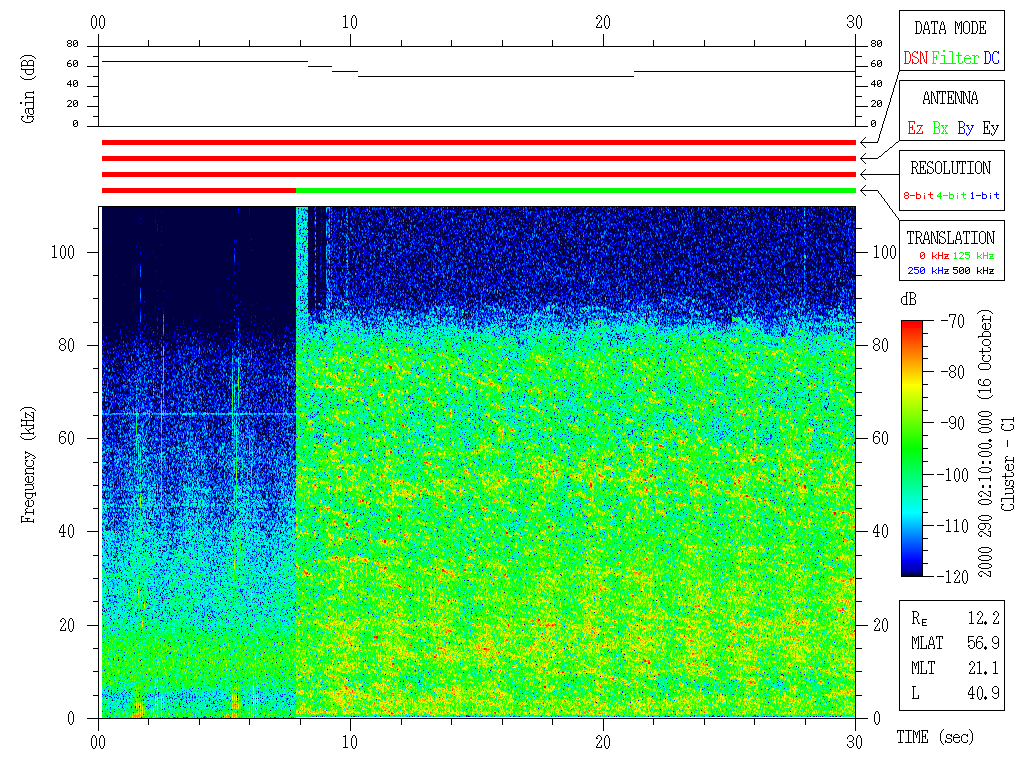Click the green Filter label in DATA MODE

(x=955, y=59)
